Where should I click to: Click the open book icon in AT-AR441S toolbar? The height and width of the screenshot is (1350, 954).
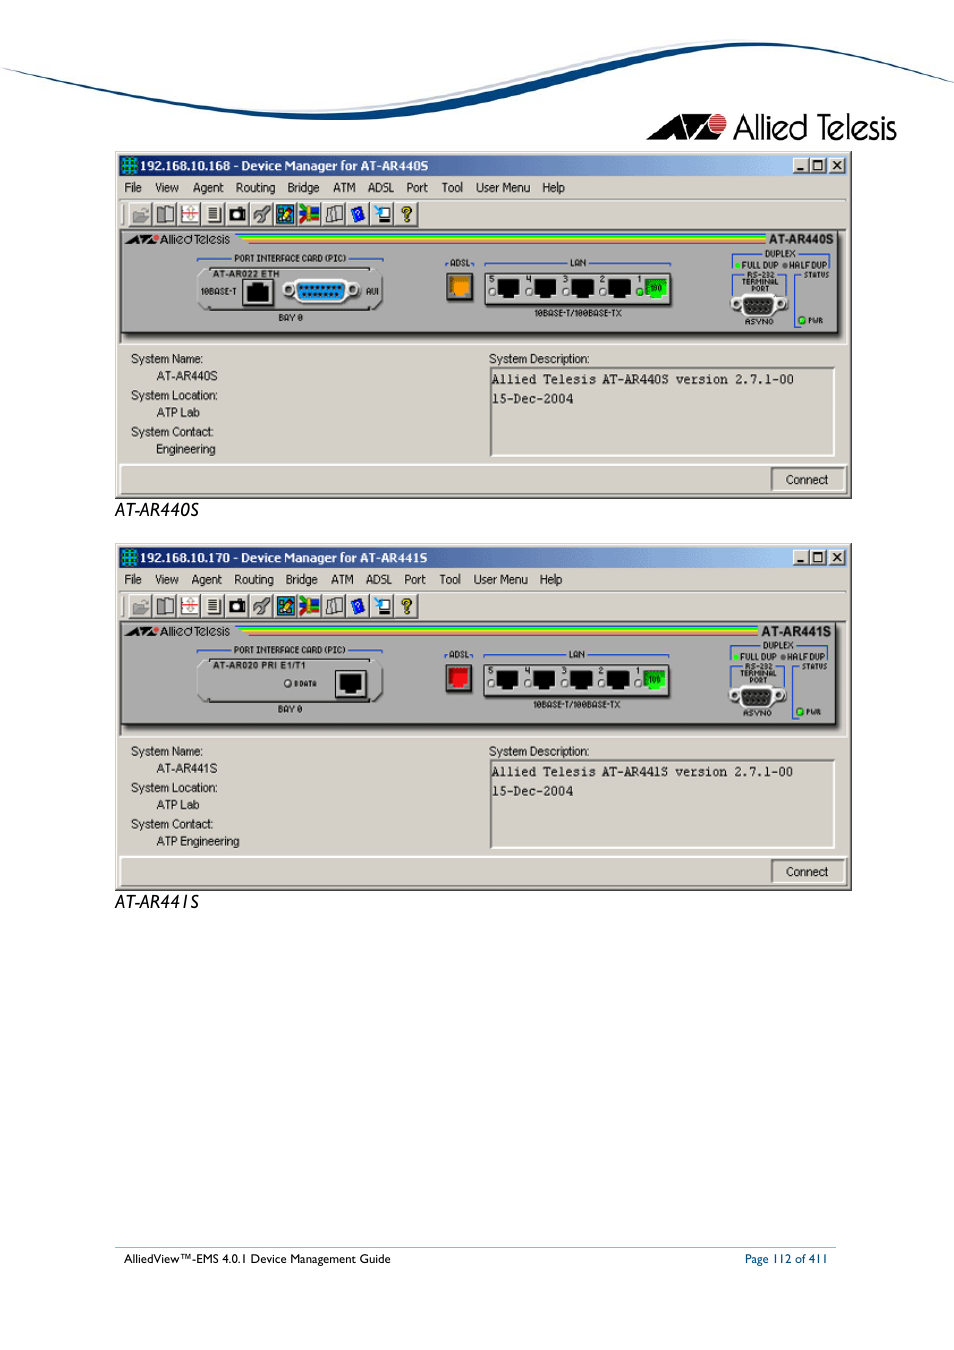tap(165, 606)
